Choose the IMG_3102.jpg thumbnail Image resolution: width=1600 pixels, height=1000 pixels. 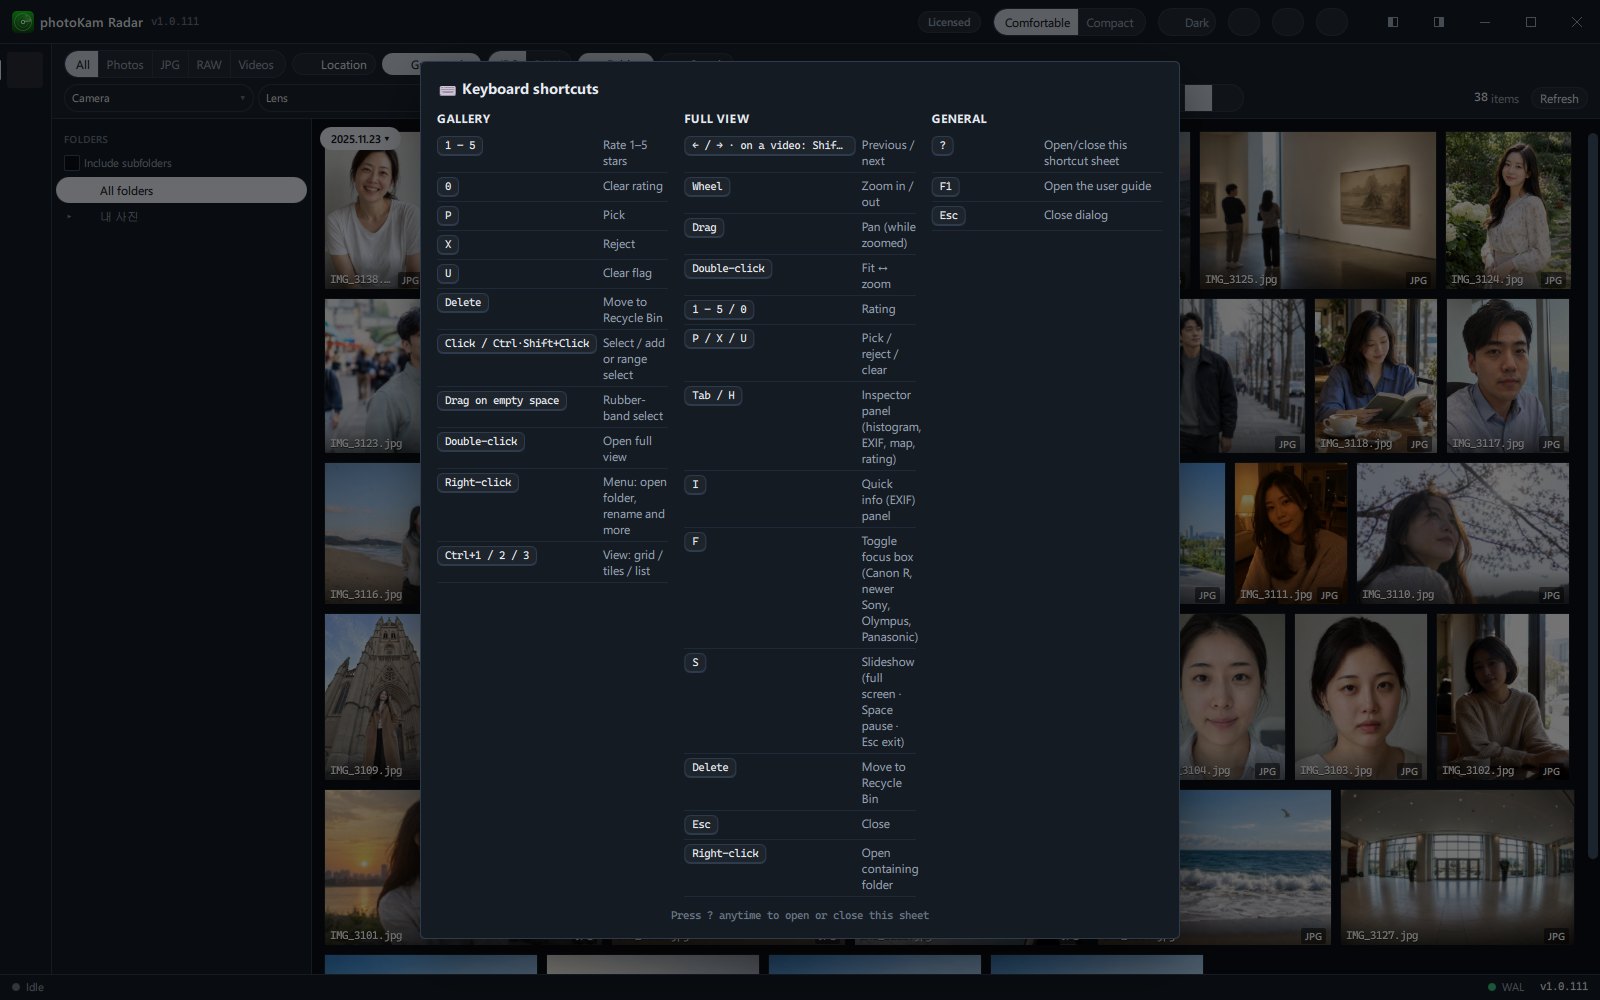pyautogui.click(x=1503, y=697)
